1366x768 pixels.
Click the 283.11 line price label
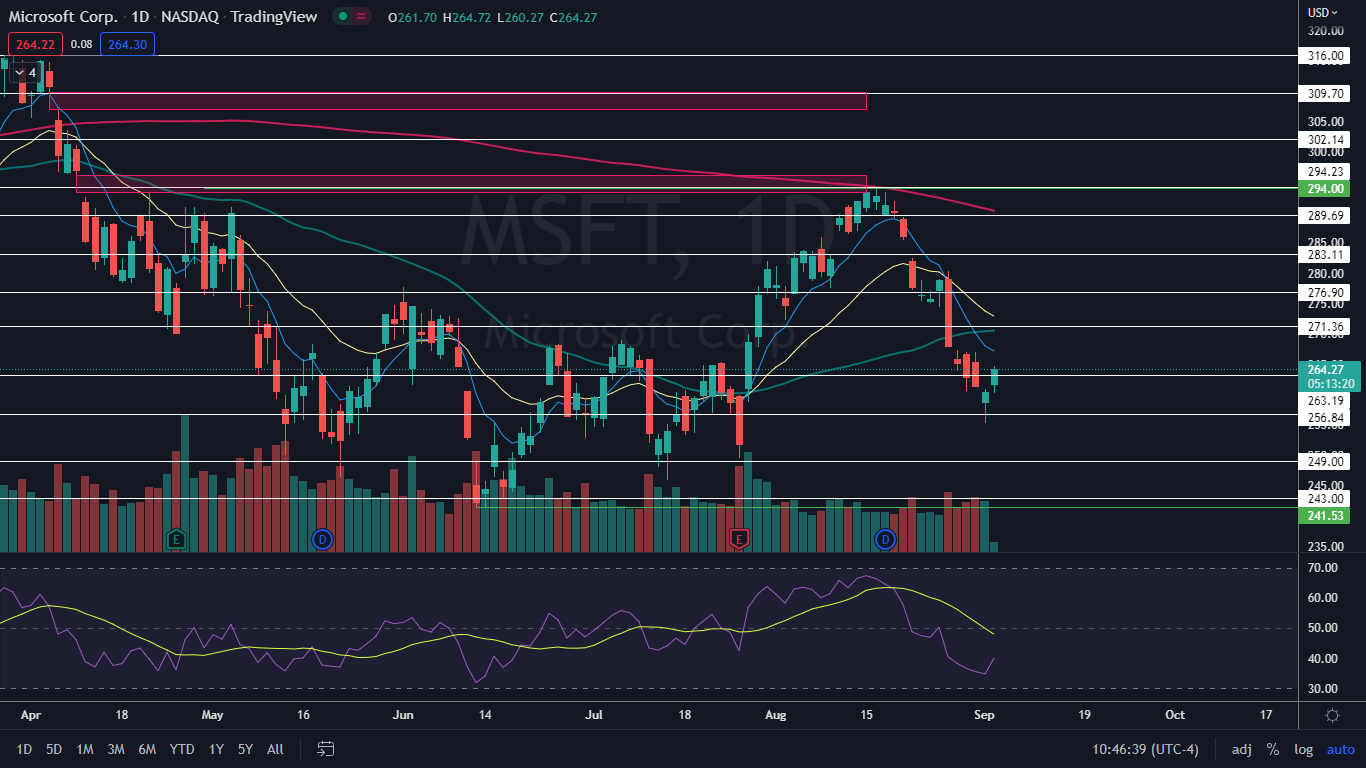(x=1326, y=255)
